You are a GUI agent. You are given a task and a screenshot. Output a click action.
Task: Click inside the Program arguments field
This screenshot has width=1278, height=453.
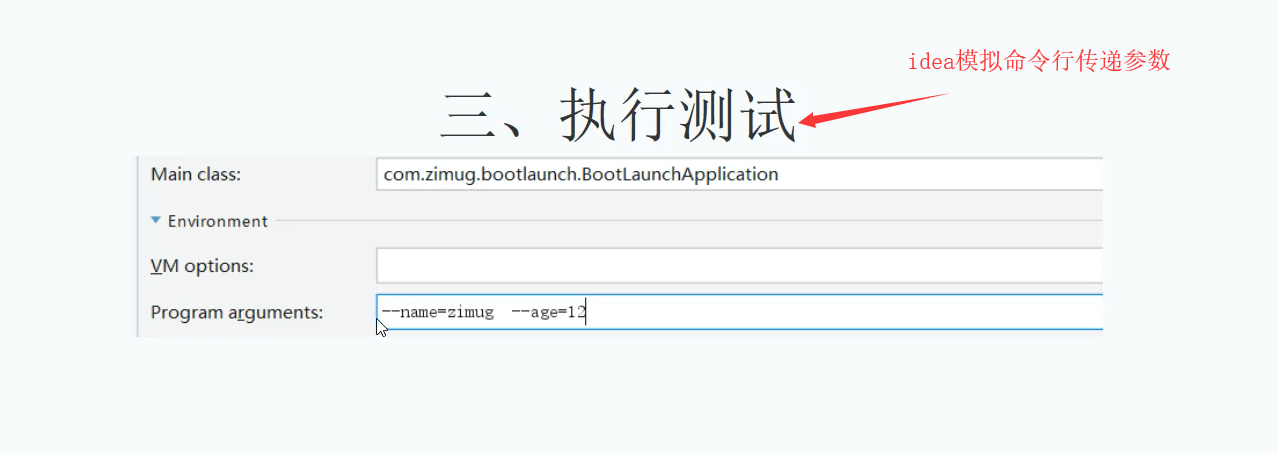click(x=739, y=312)
